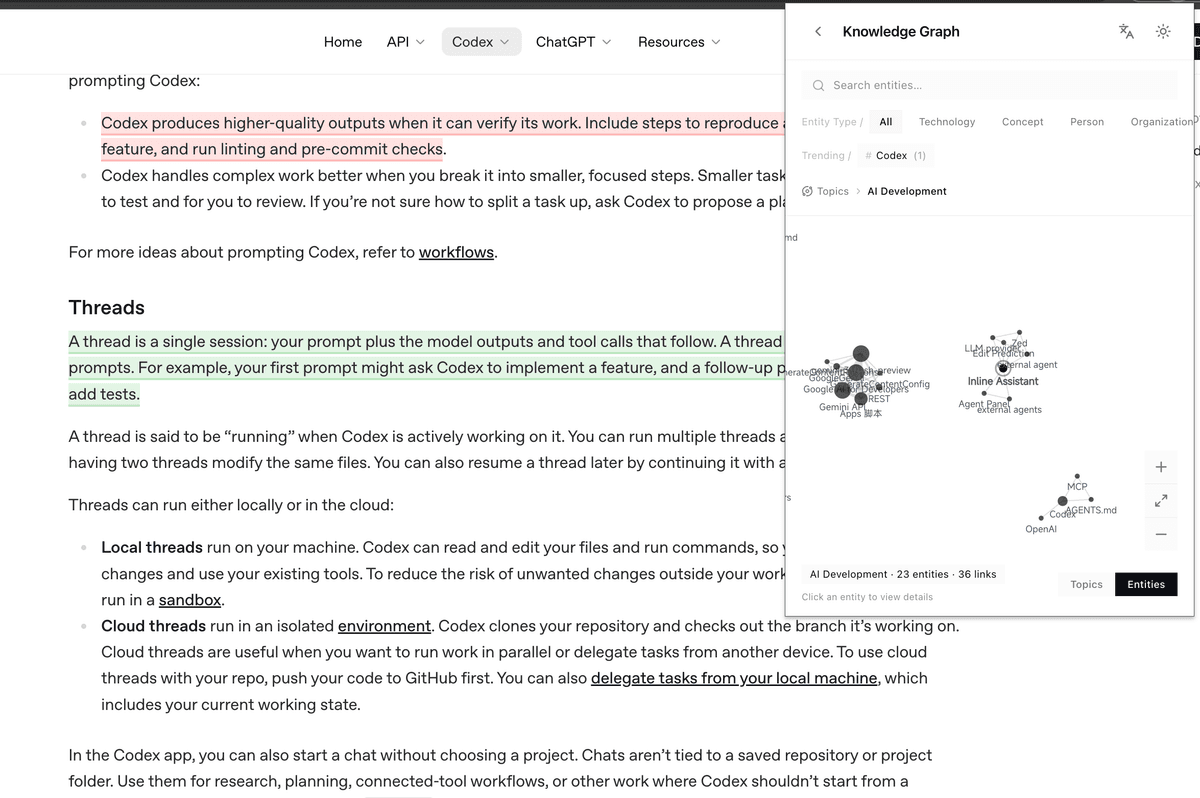Select the All entity type filter
The image size is (1200, 798).
[886, 122]
